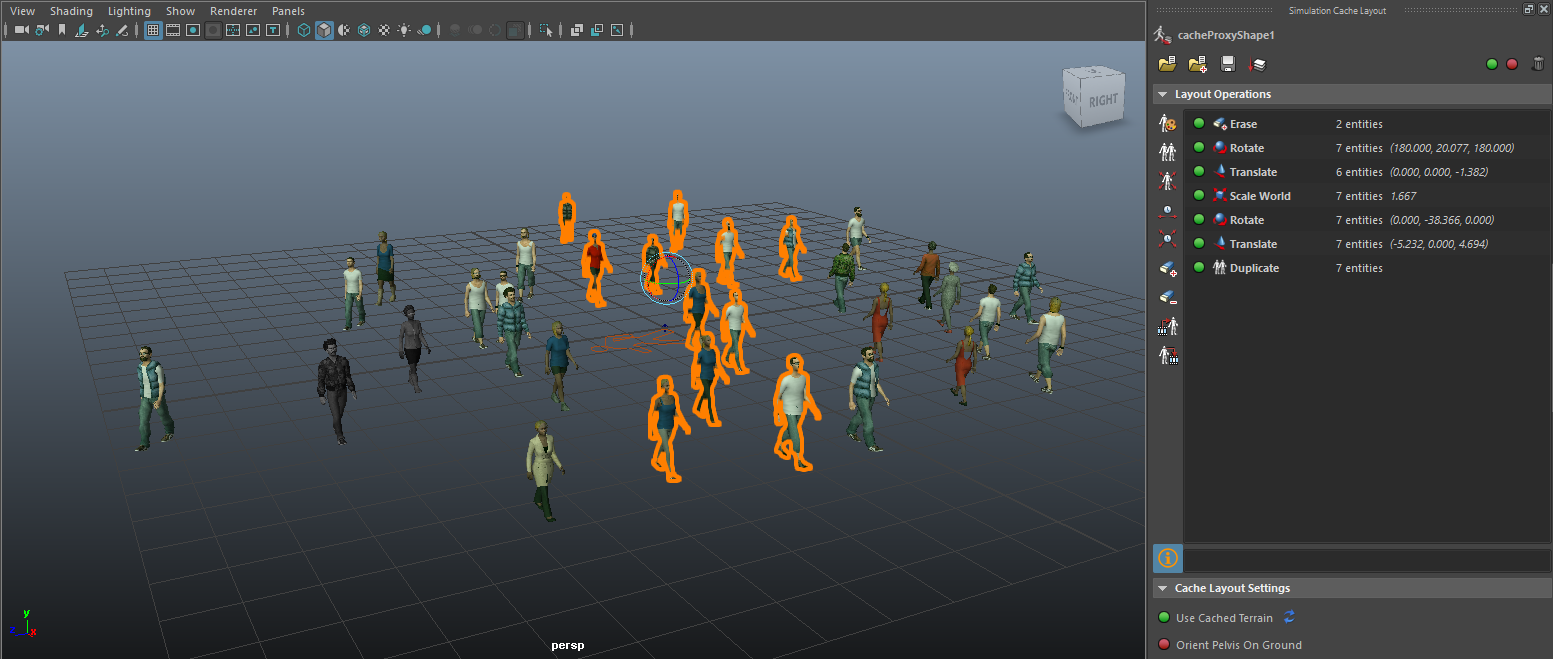
Task: Open the Panels menu
Action: (288, 11)
